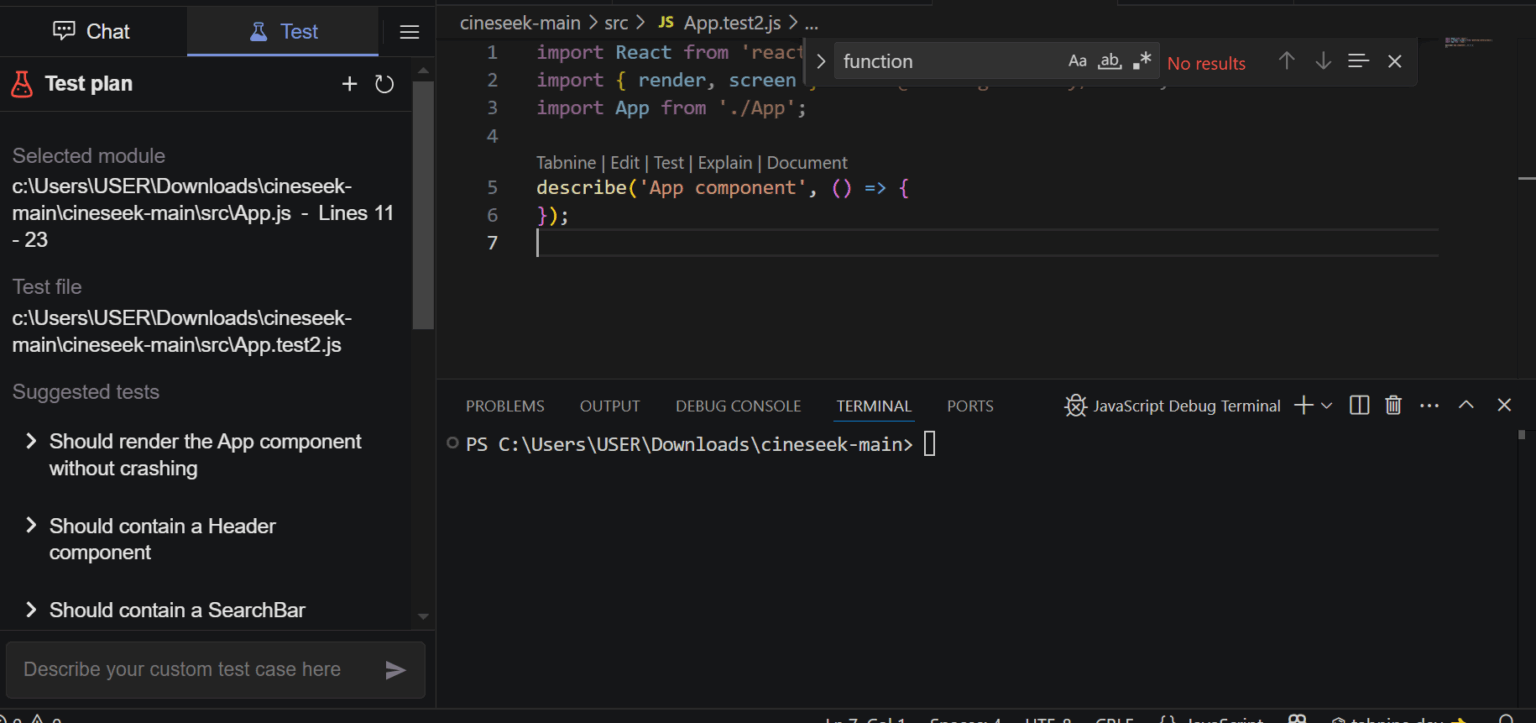
Task: Kill the terminal with the trash icon
Action: [x=1393, y=405]
